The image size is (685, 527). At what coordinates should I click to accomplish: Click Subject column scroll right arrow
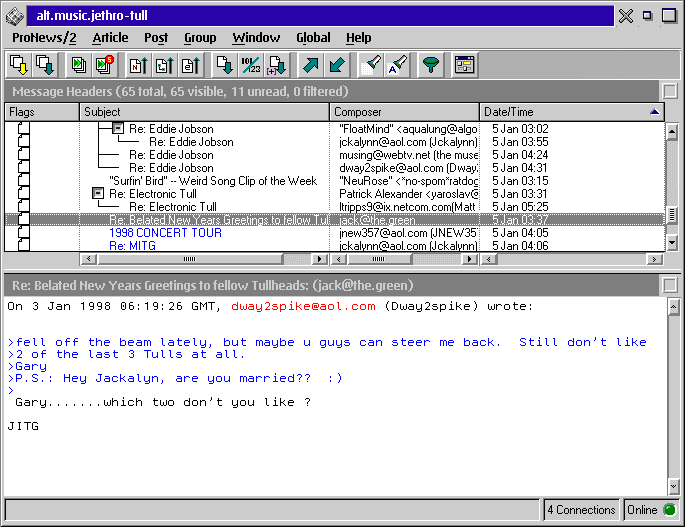click(x=320, y=259)
